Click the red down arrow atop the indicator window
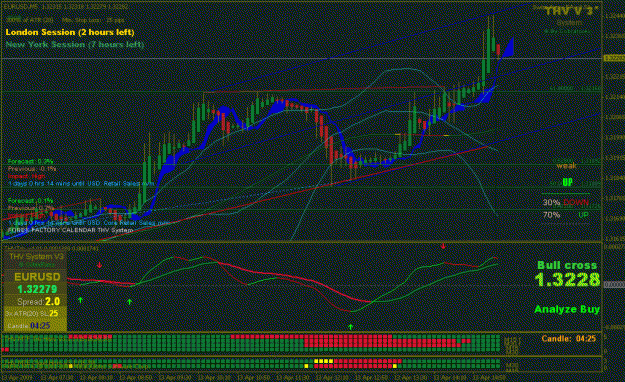The height and width of the screenshot is (382, 625). click(x=443, y=246)
